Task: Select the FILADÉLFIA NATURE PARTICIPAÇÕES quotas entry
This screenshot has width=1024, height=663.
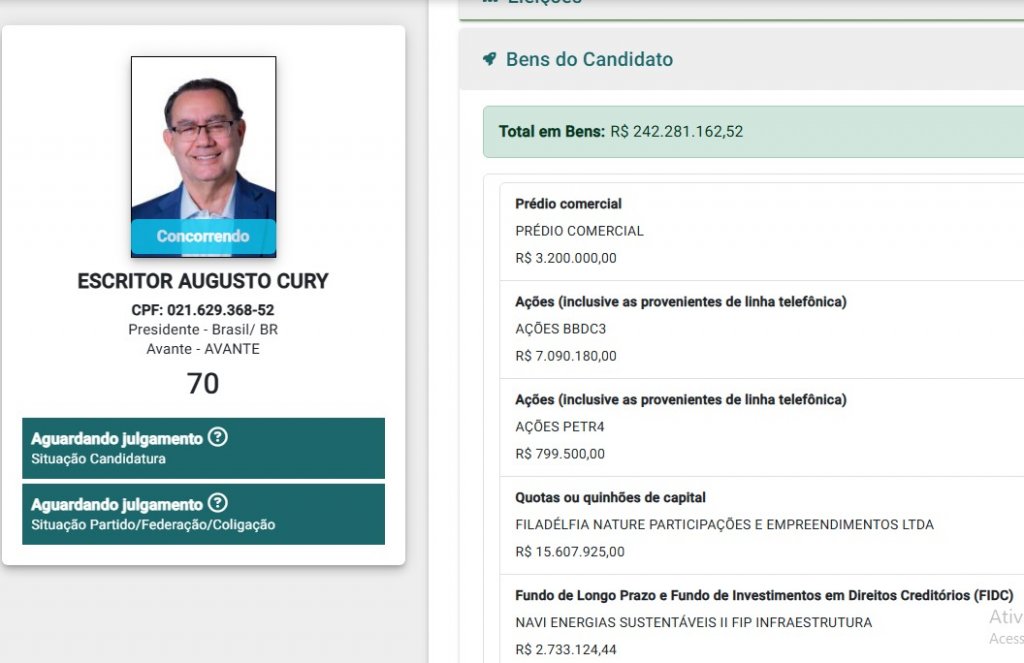Action: tap(761, 525)
